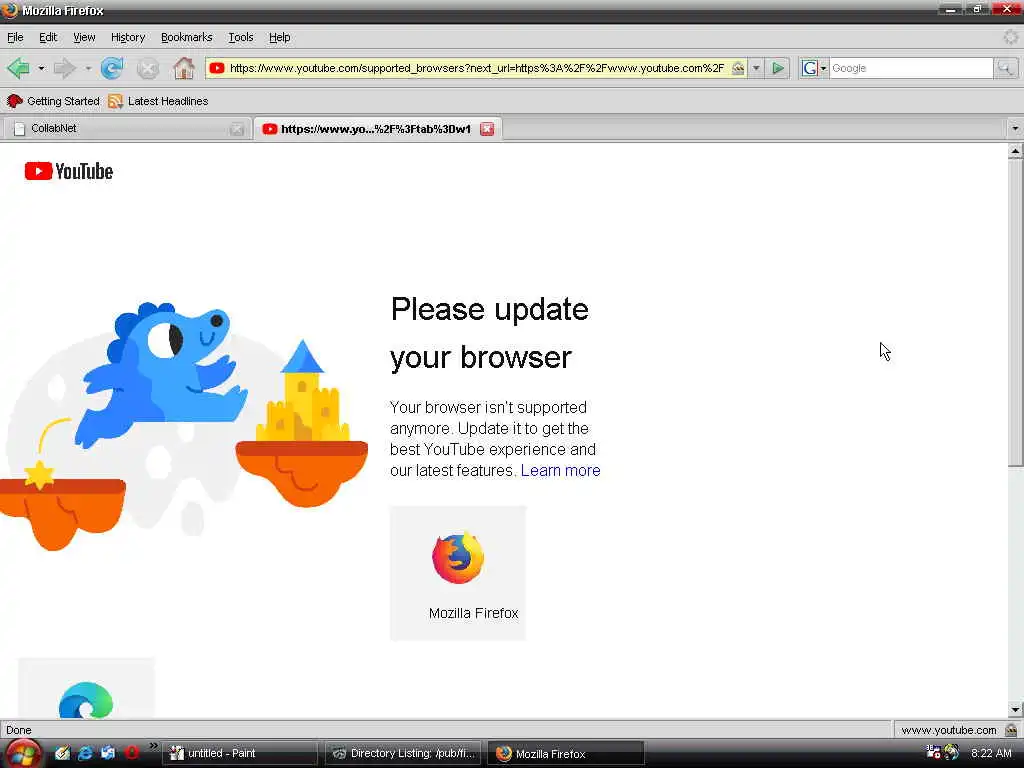The image size is (1024, 768).
Task: Click the first quick launch icon beside Start
Action: (62, 753)
